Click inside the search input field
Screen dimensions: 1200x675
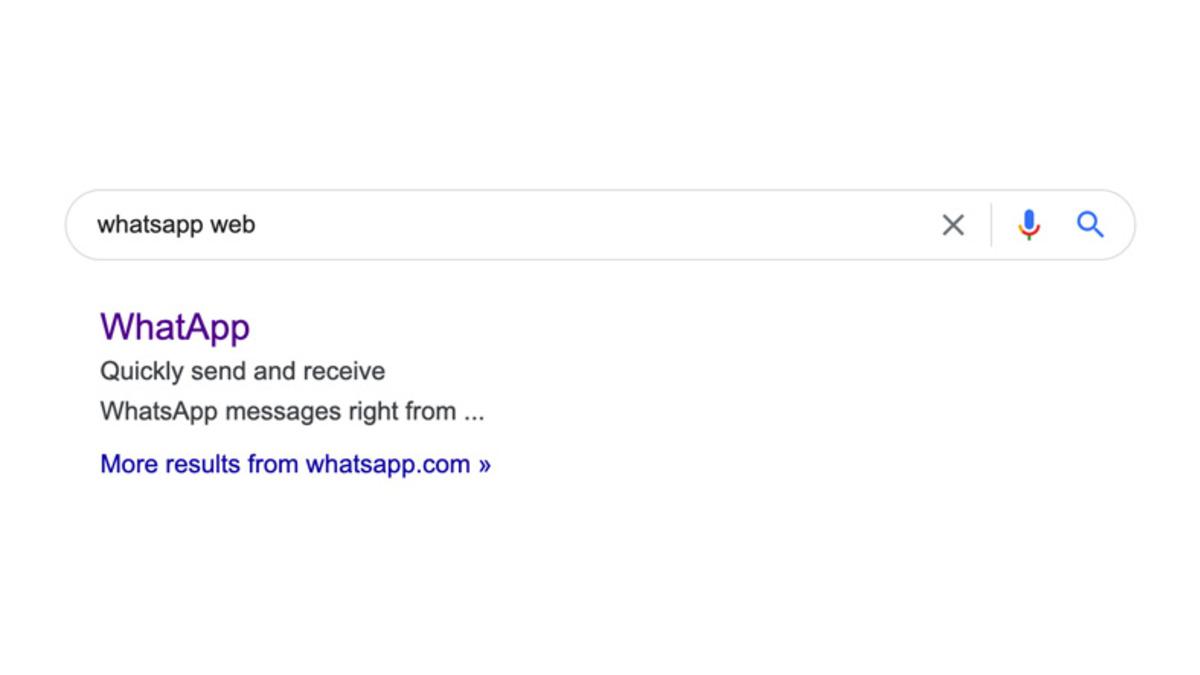pos(500,225)
